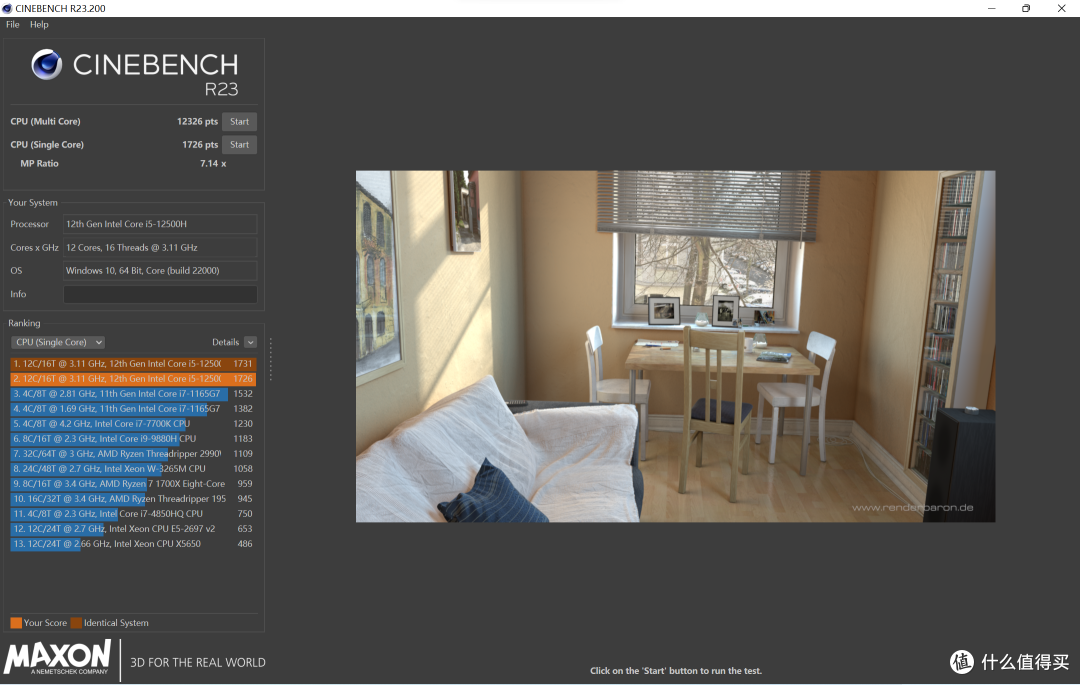1080x685 pixels.
Task: Select the AMD Ryzen 7 1700X ranking row
Action: [x=133, y=484]
